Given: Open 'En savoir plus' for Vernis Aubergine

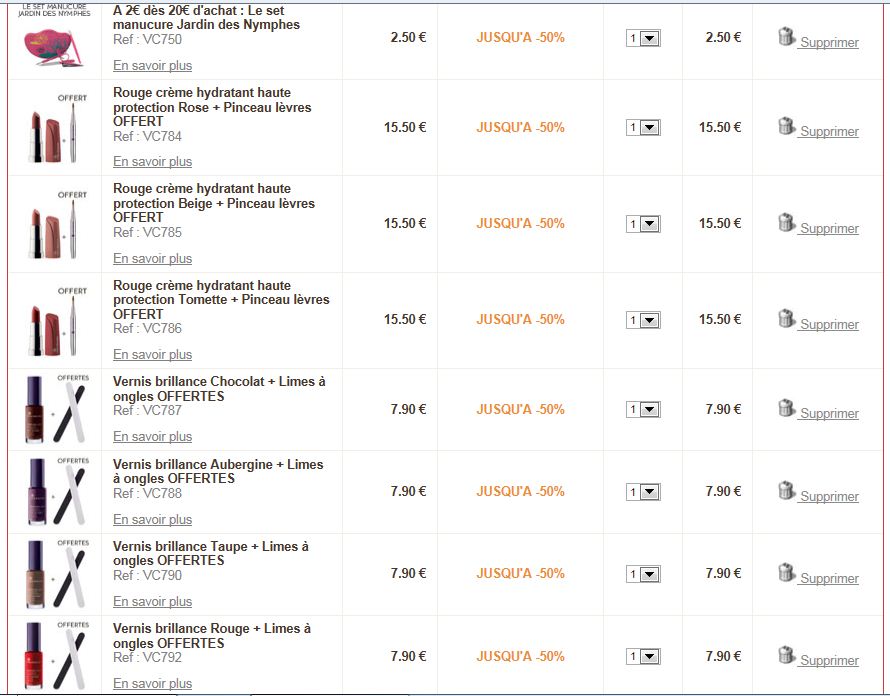Looking at the screenshot, I should pos(152,520).
